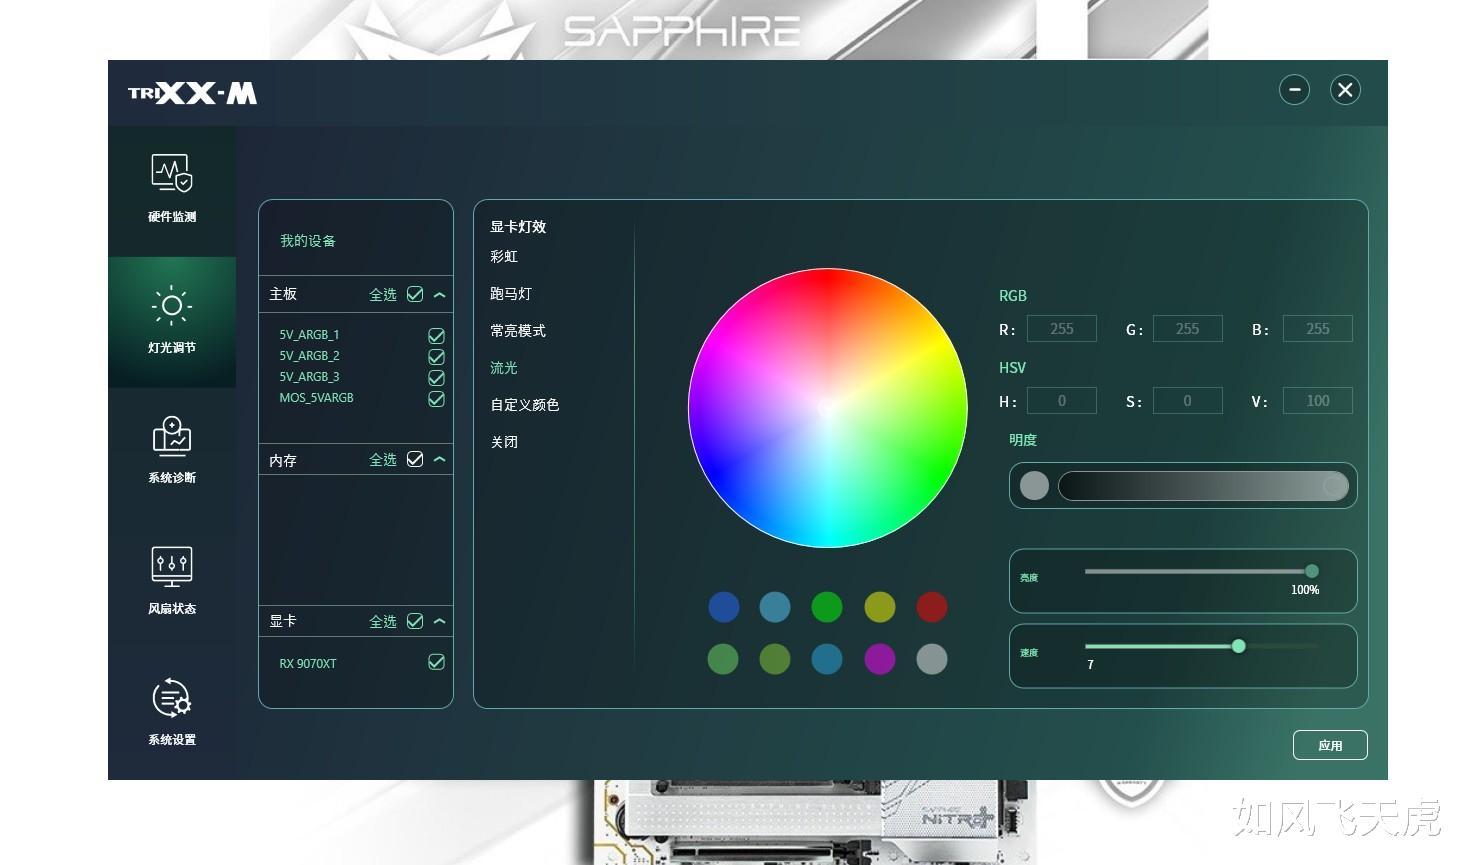Click the 明度 brightness gradient bar
Viewport: 1463px width, 865px height.
click(1204, 486)
